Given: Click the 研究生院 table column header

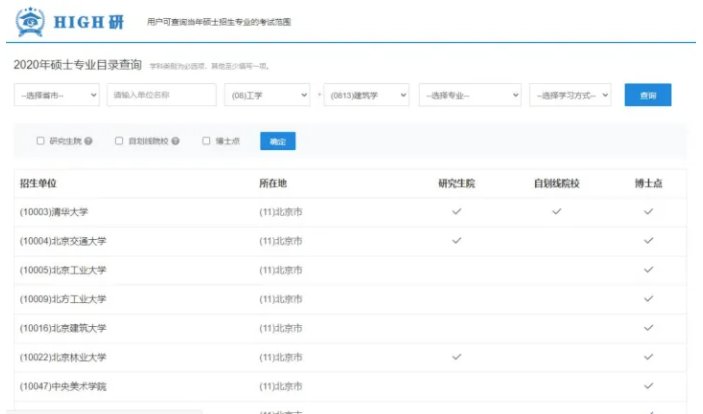Looking at the screenshot, I should [x=456, y=183].
